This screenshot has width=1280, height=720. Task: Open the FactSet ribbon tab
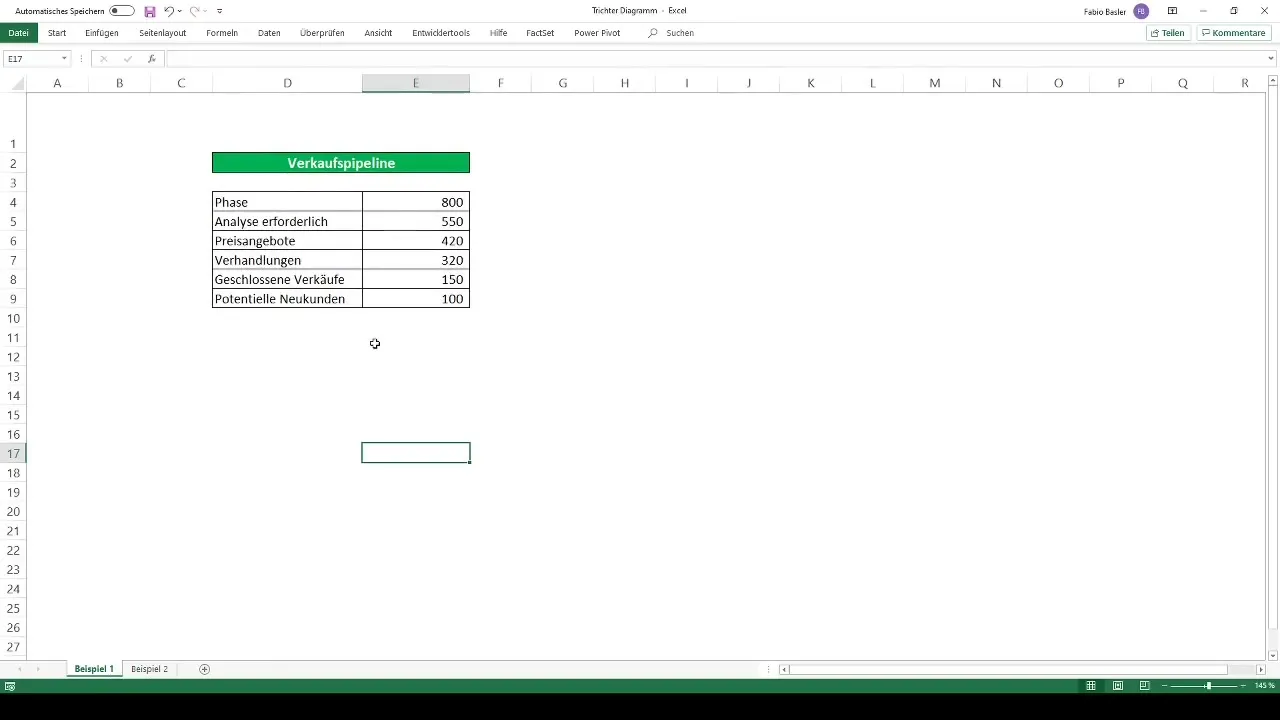pyautogui.click(x=540, y=33)
